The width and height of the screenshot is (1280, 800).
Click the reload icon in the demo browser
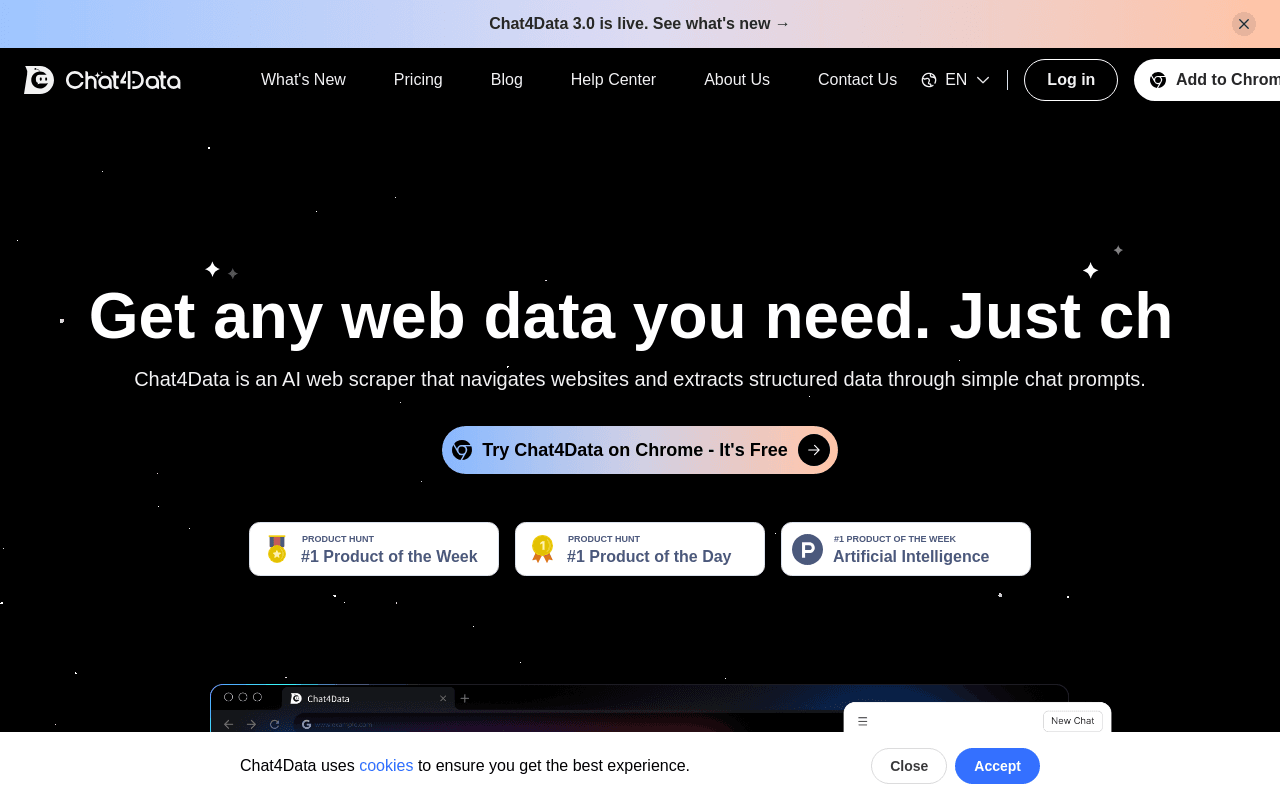(275, 724)
